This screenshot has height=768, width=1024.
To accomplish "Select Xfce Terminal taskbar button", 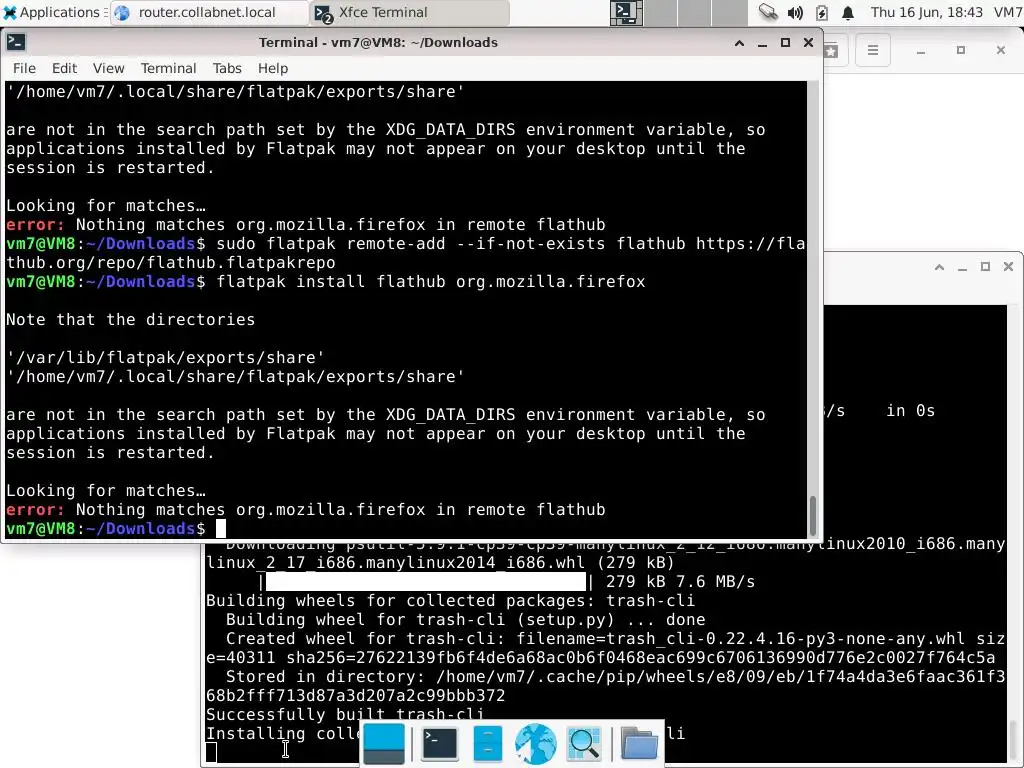I will 409,12.
